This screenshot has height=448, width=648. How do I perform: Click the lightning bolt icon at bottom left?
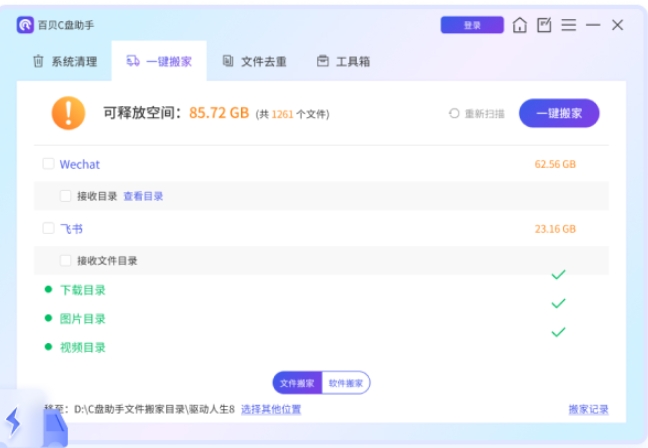coord(13,422)
